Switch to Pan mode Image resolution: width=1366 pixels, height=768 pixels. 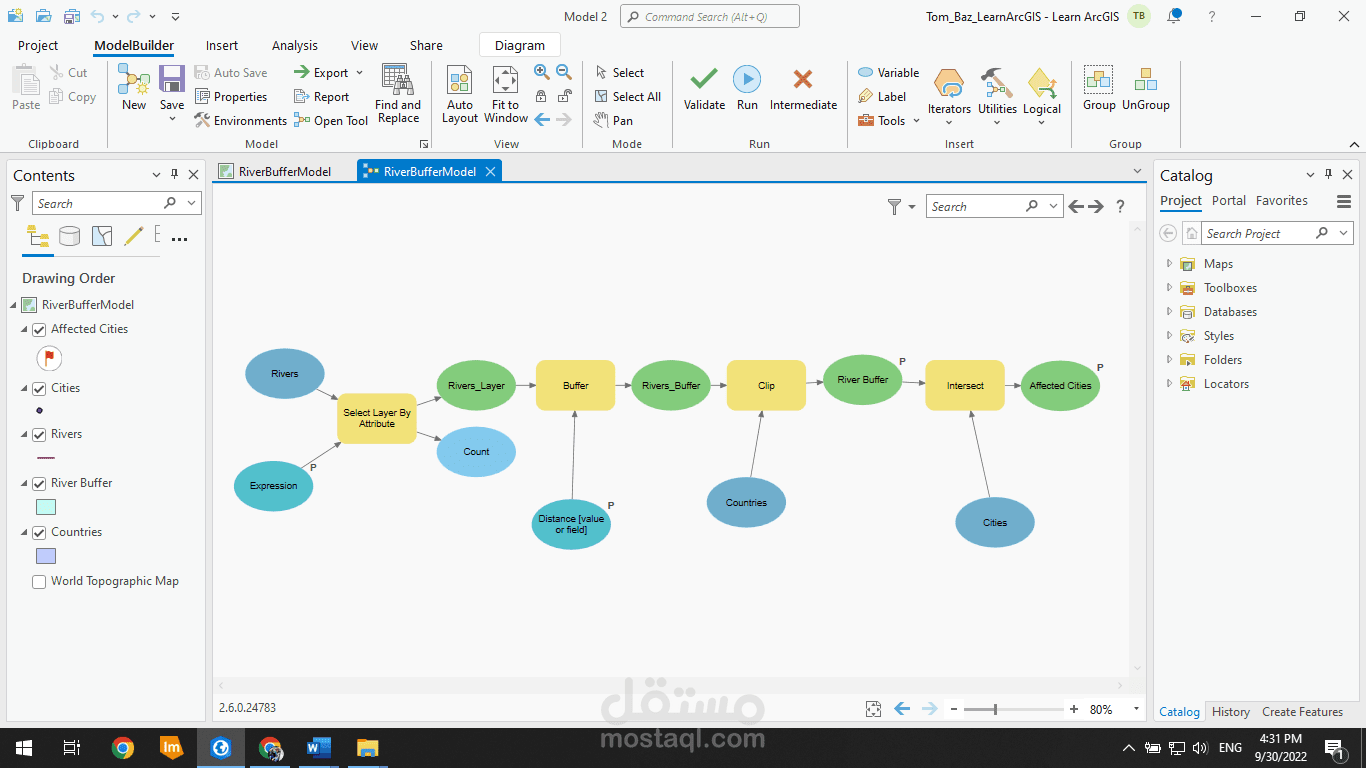pos(613,121)
